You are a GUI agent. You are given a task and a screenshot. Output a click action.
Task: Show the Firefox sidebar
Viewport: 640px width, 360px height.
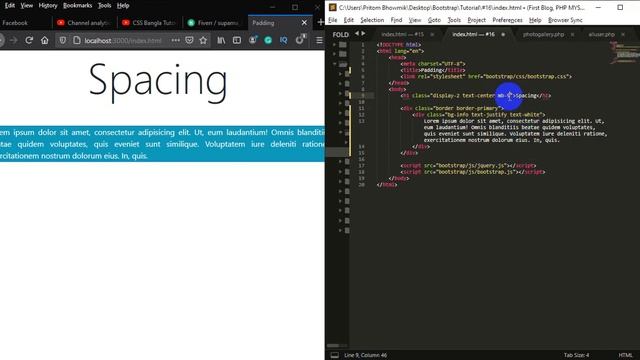[x=237, y=40]
